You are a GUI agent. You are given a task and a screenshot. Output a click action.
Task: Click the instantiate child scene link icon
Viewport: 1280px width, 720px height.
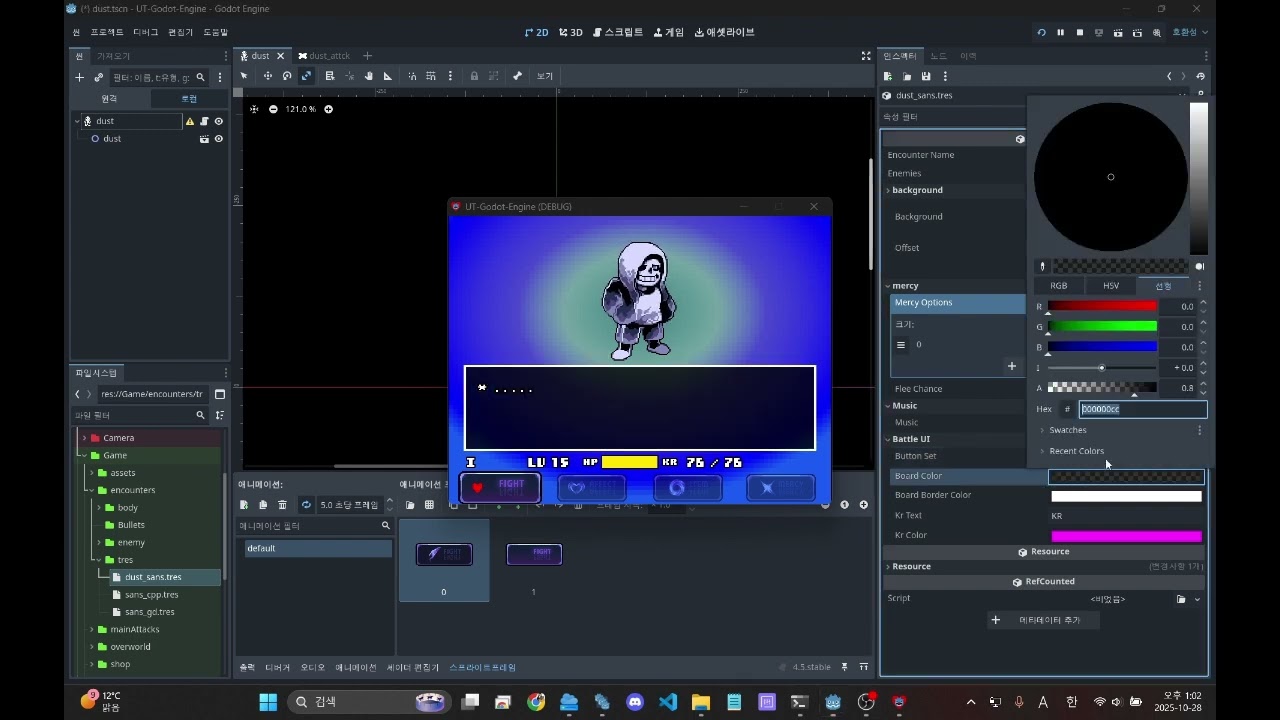(98, 77)
